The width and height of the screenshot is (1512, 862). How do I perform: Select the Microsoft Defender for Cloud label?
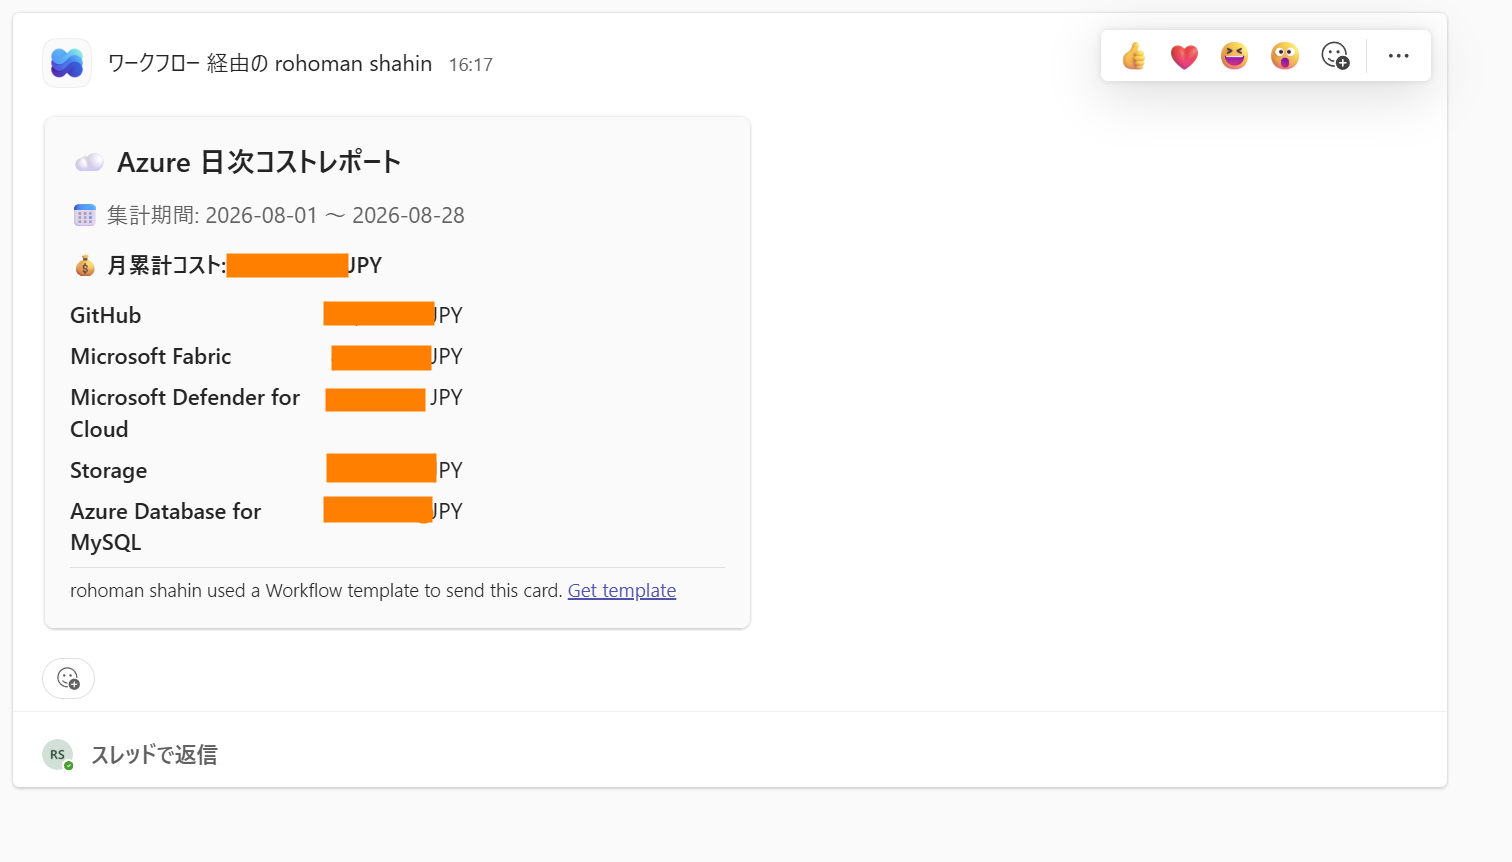point(185,413)
